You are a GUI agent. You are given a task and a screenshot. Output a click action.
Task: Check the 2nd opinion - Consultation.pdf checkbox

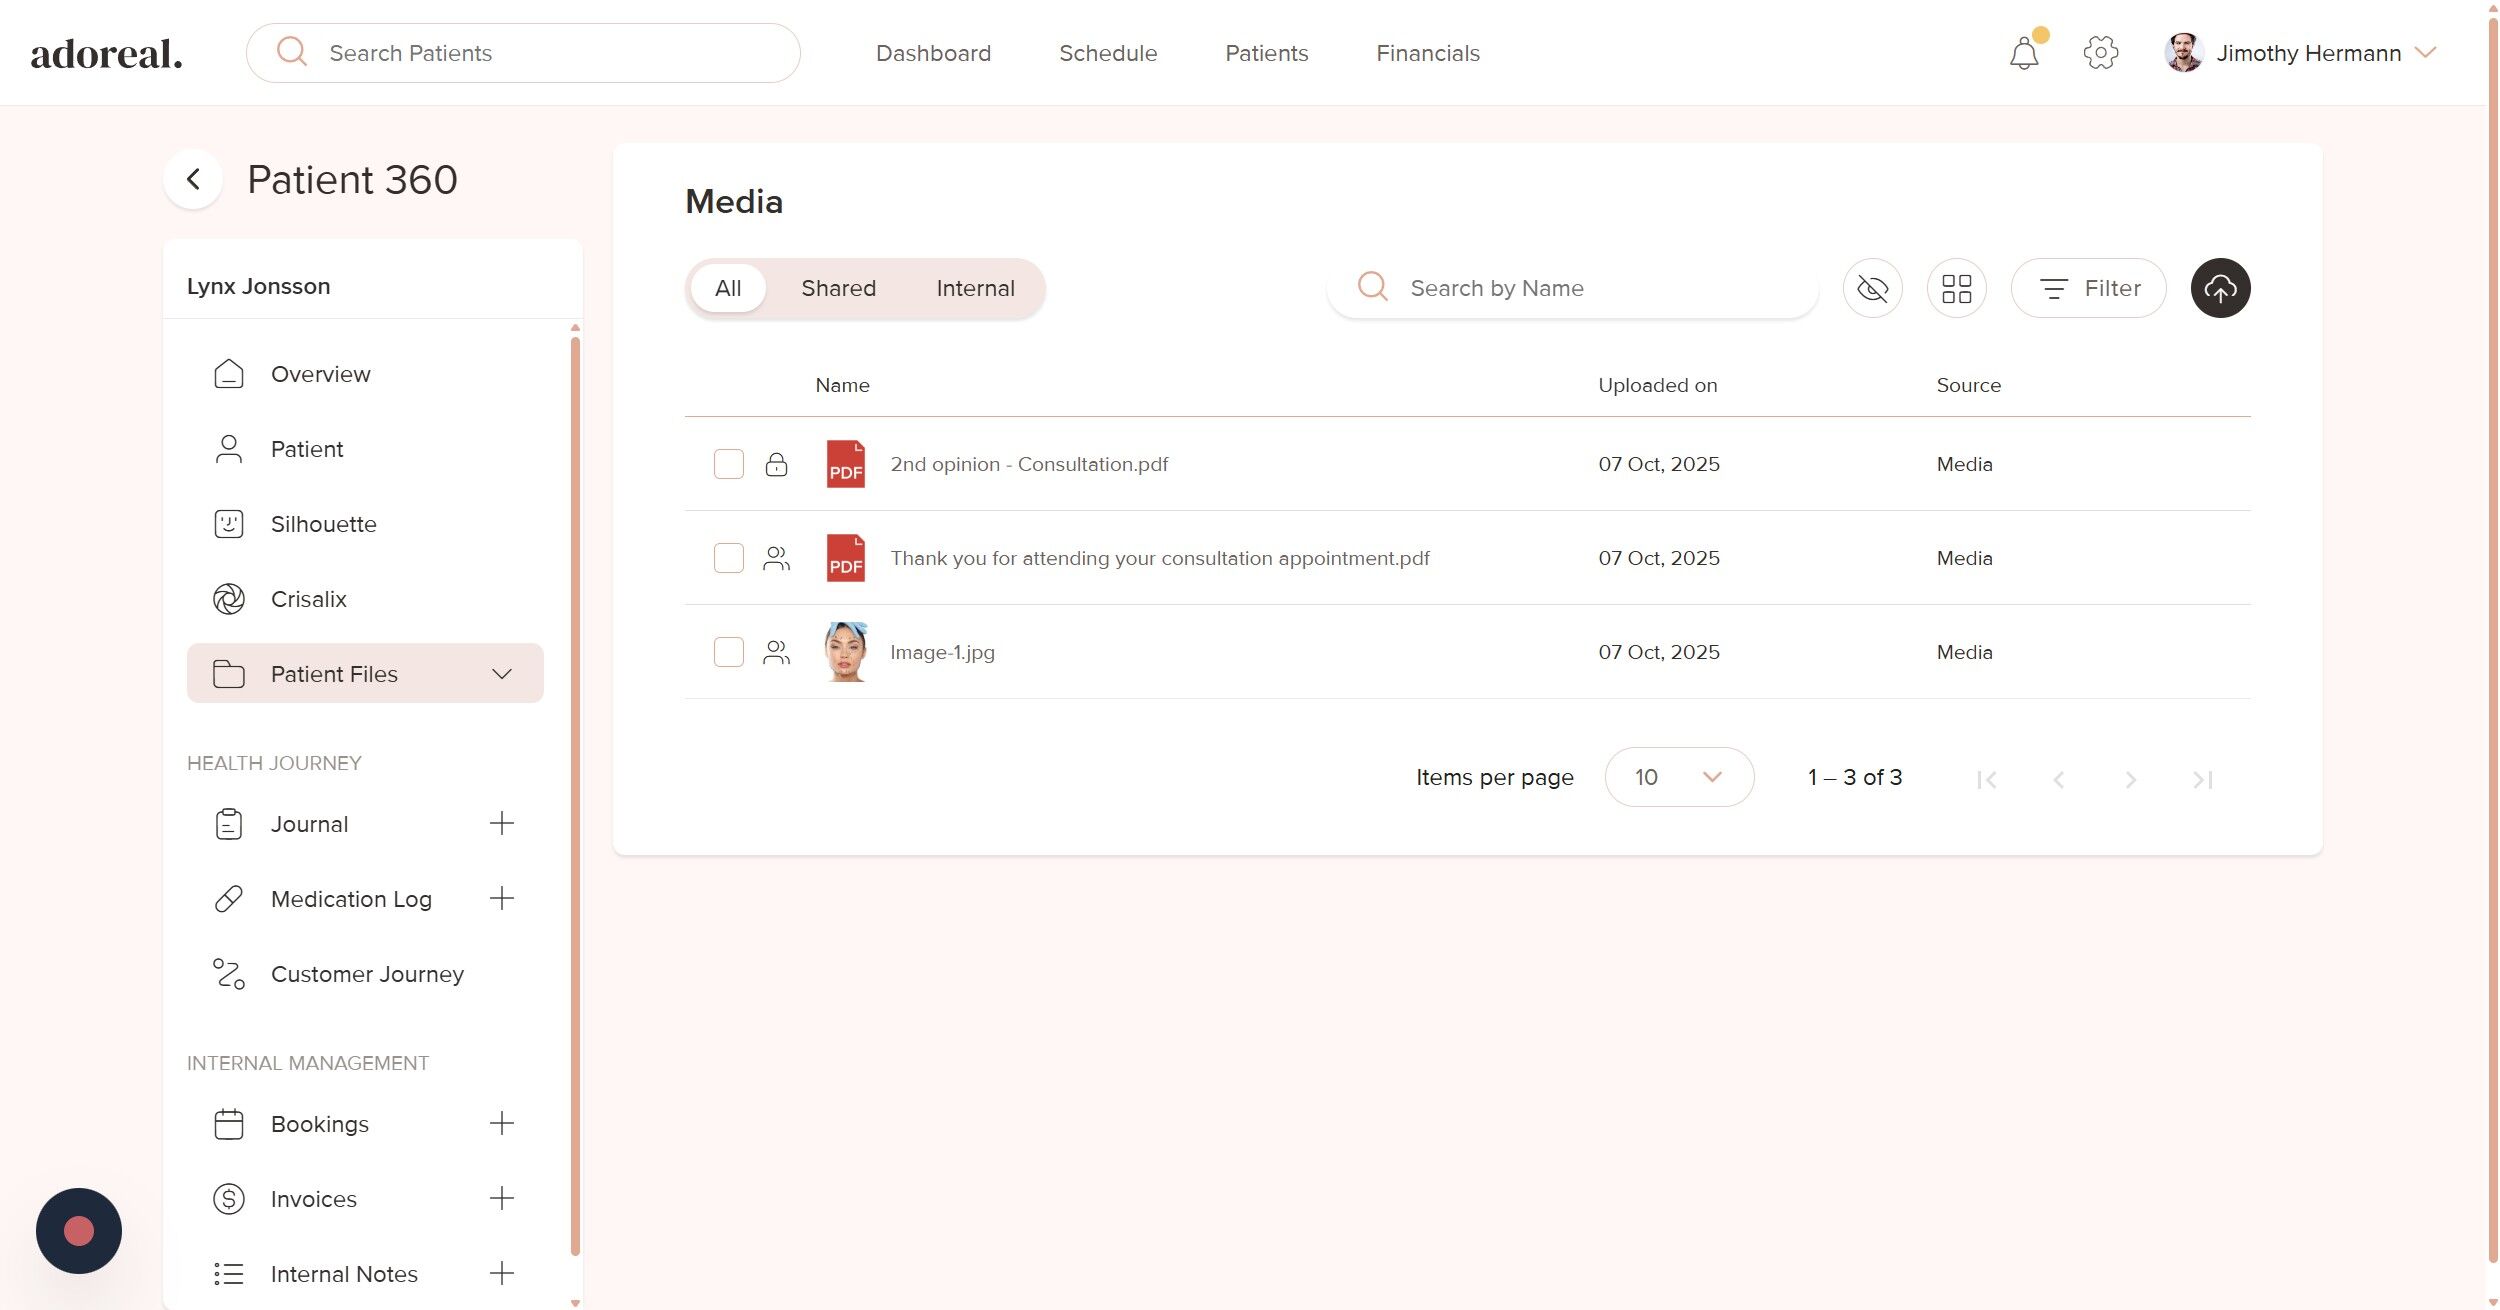pos(728,464)
